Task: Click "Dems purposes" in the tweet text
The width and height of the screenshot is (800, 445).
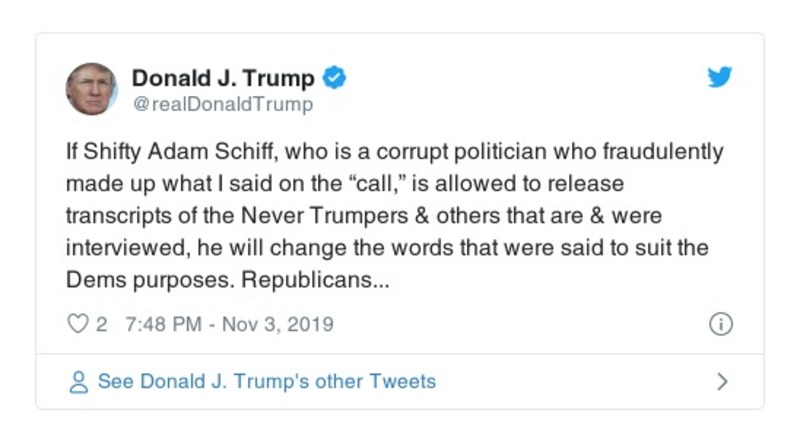Action: coord(151,281)
